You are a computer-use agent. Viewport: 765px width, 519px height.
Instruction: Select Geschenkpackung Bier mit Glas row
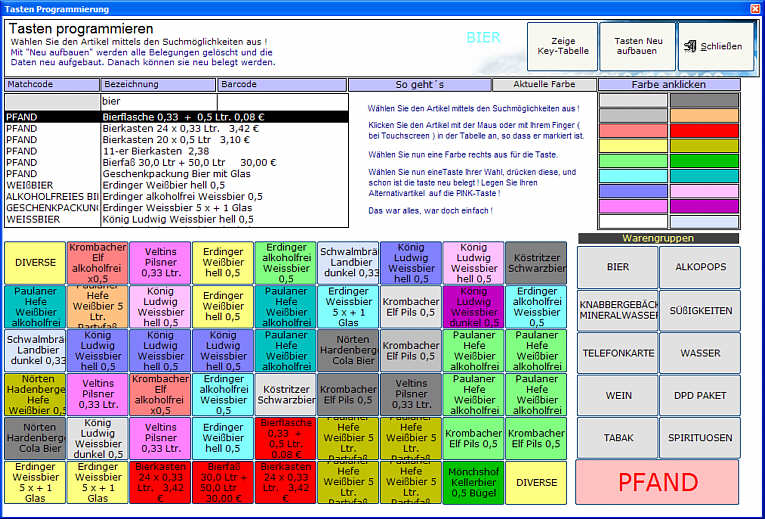tap(177, 174)
